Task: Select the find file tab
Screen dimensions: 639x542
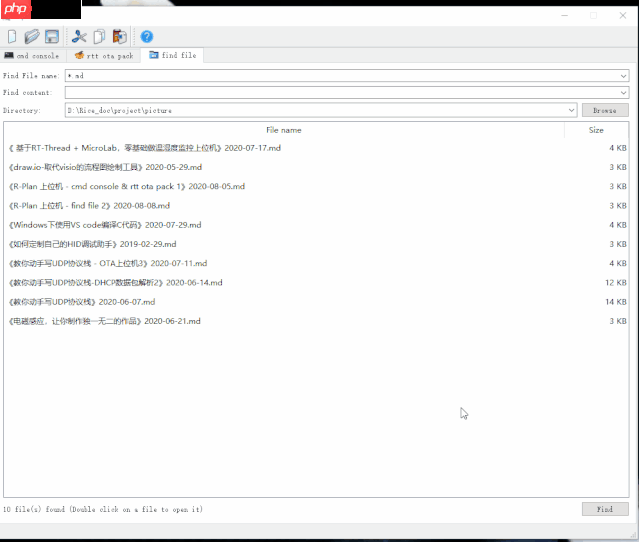Action: click(172, 56)
